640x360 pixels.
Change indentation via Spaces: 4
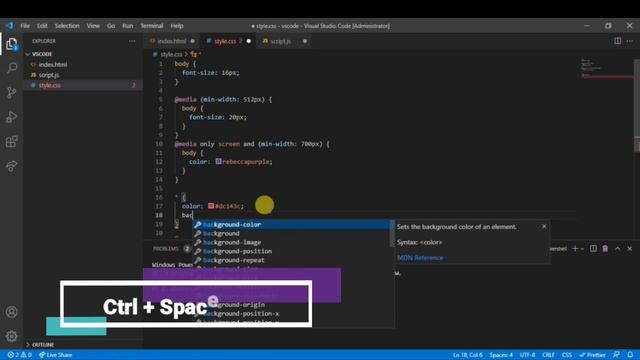[x=501, y=355]
